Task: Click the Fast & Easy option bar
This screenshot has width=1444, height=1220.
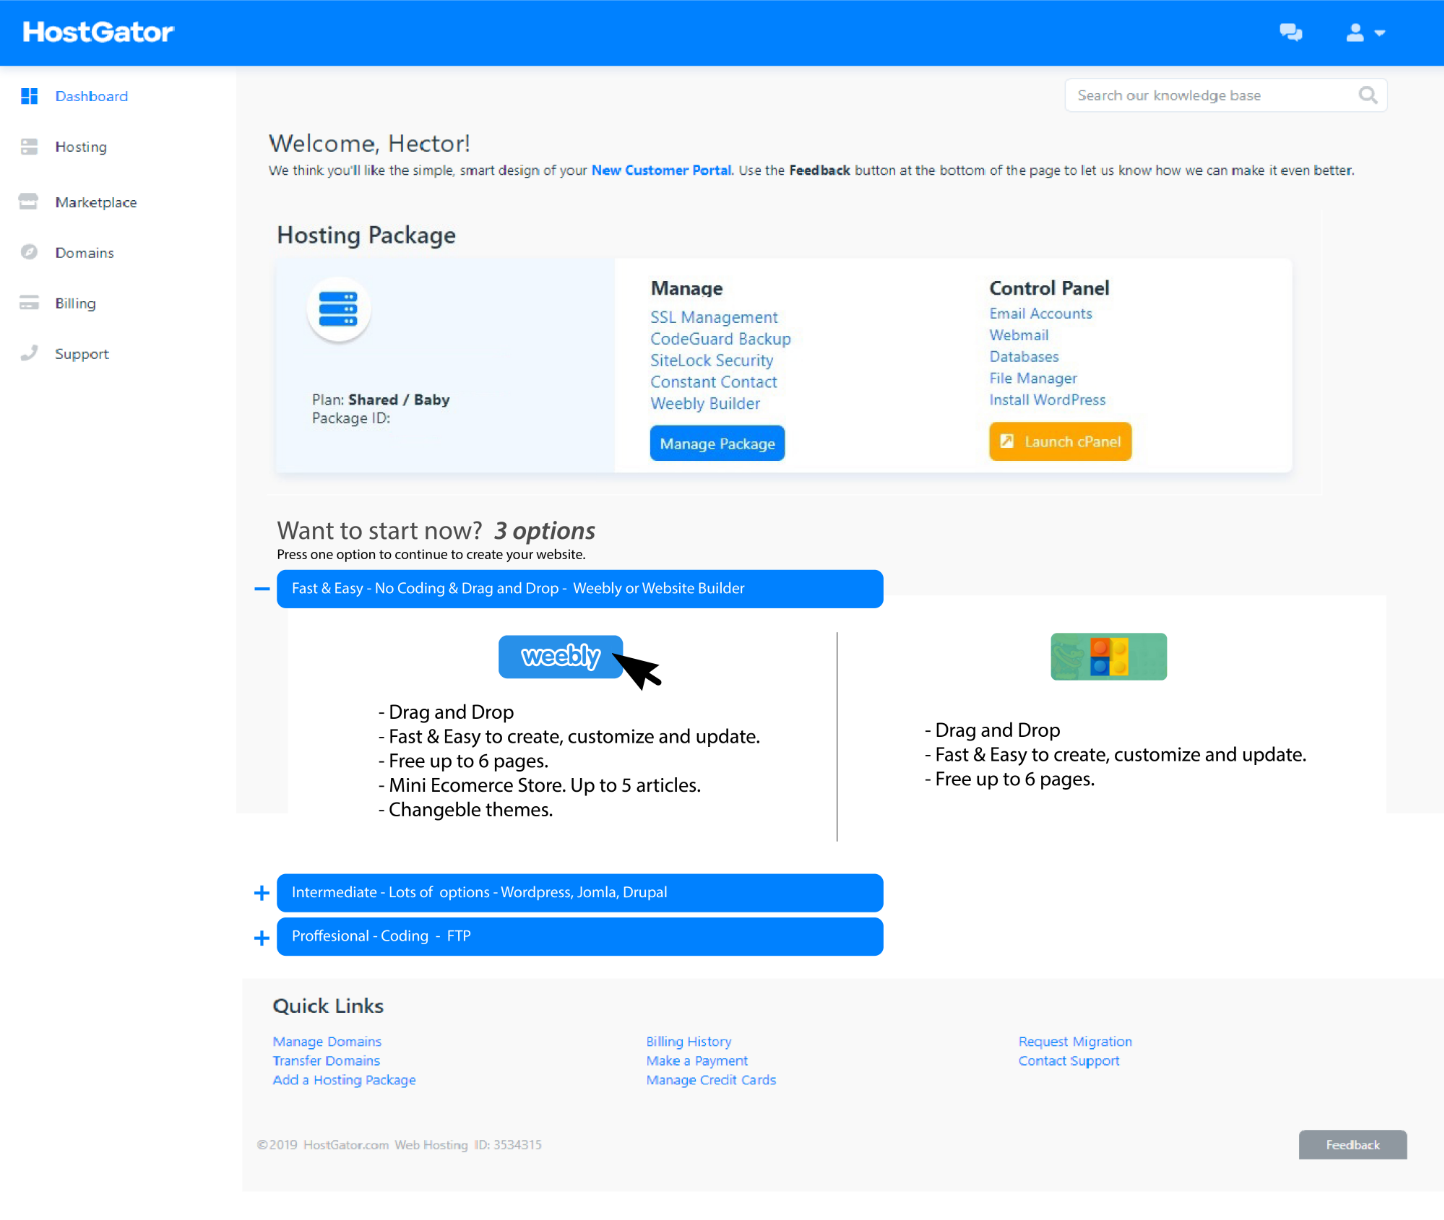Action: tap(580, 589)
